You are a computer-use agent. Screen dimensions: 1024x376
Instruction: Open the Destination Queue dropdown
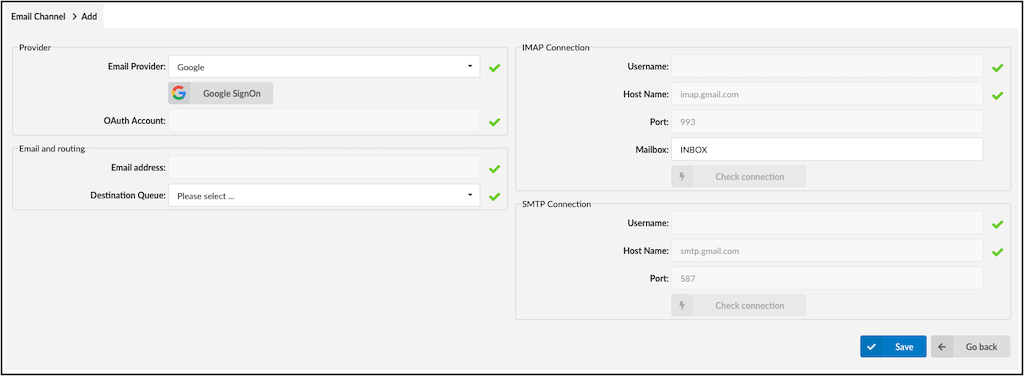[324, 195]
